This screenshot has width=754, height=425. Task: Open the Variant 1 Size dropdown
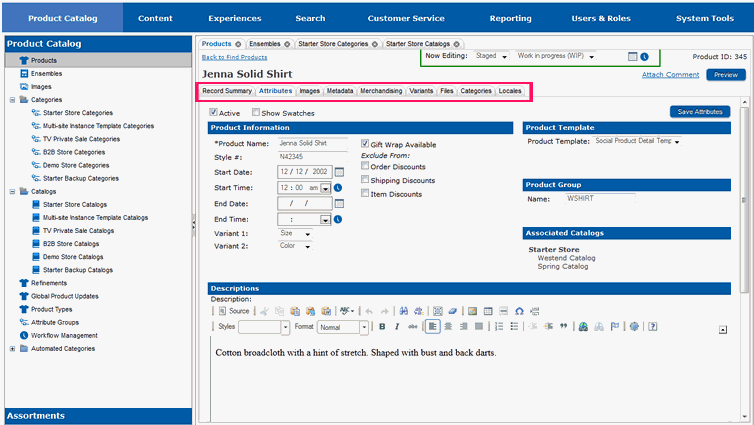tap(307, 234)
